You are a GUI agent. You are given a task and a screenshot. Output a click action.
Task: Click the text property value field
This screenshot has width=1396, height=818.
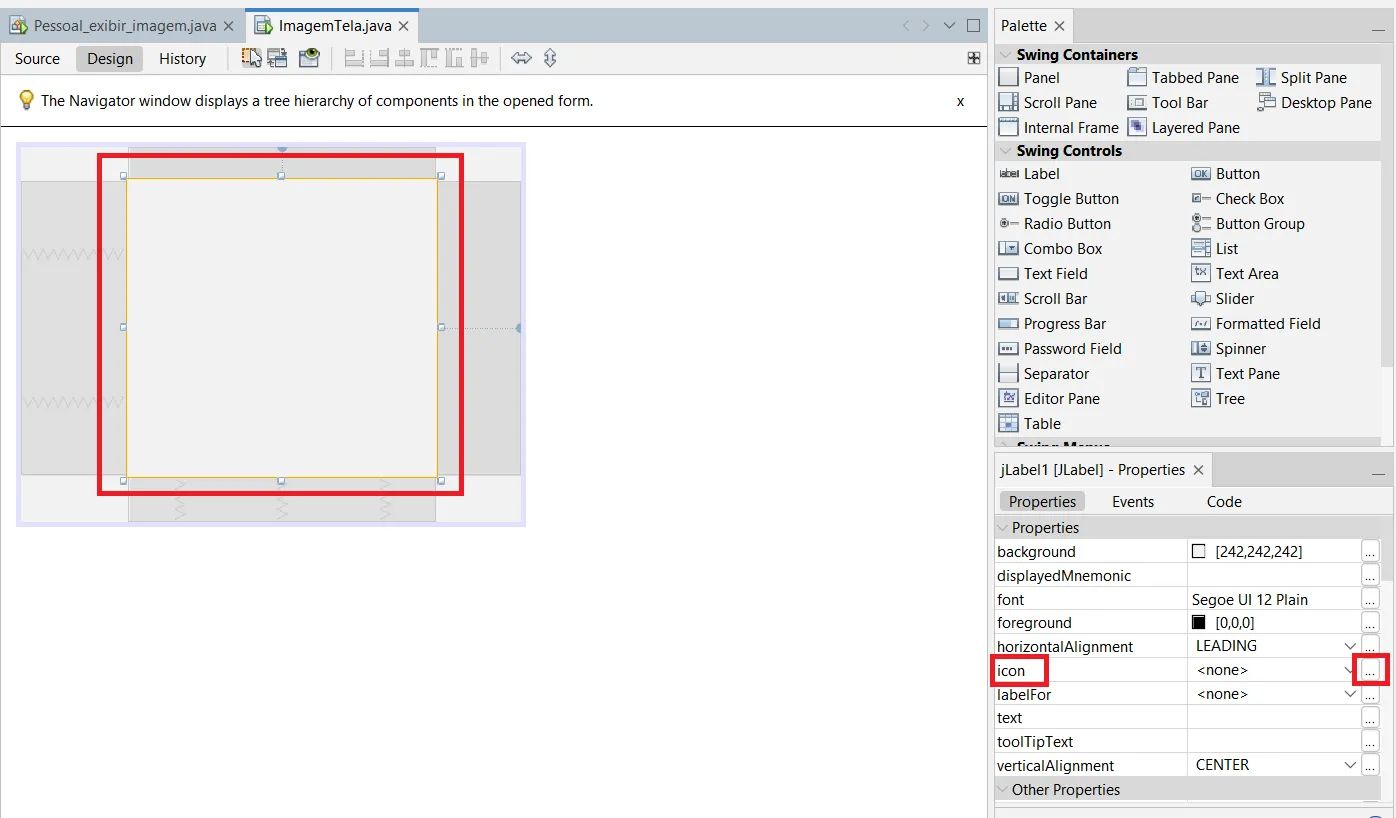(1273, 718)
